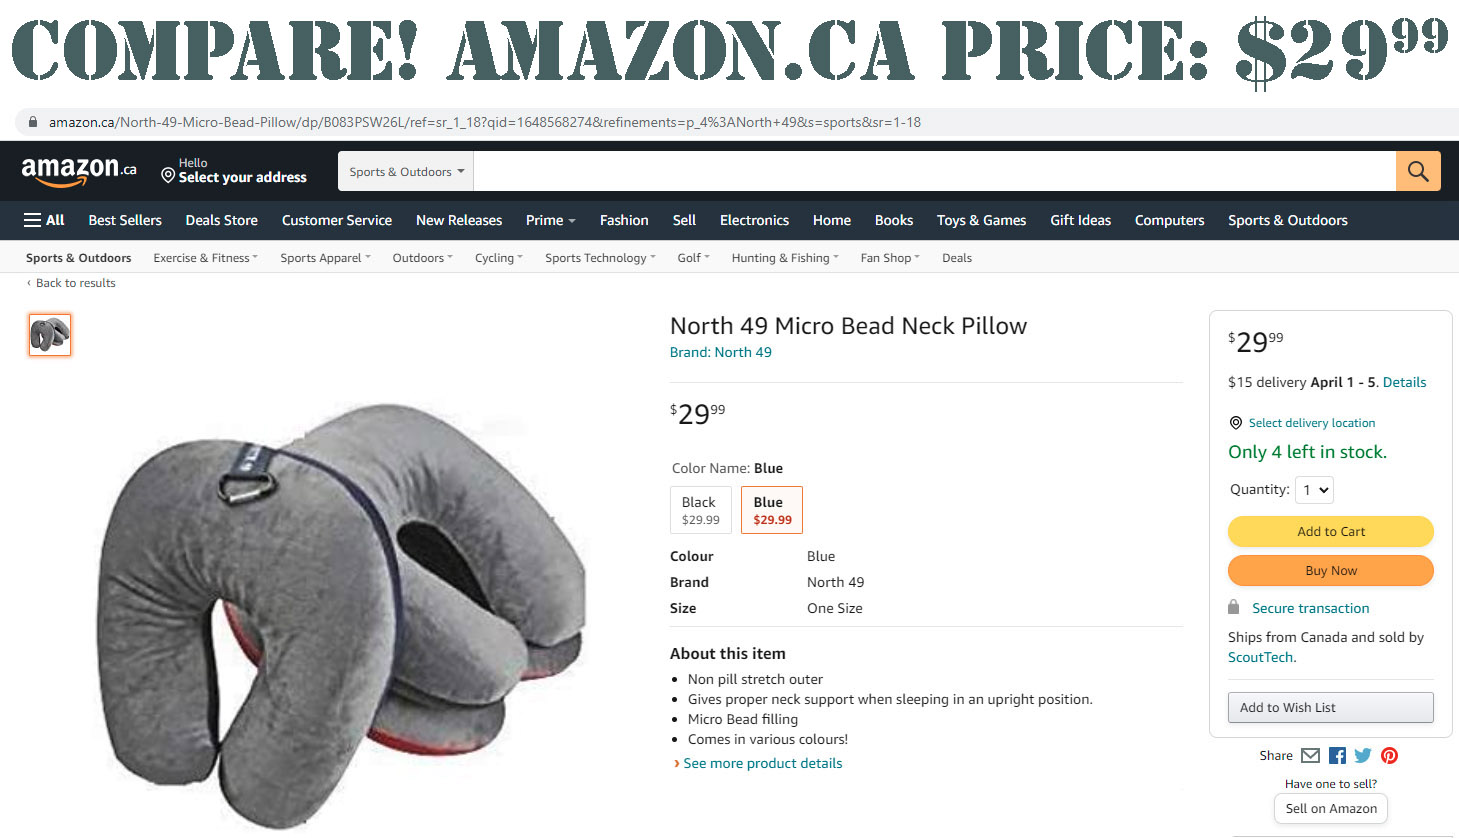
Task: Share the product on Twitter
Action: pos(1362,755)
